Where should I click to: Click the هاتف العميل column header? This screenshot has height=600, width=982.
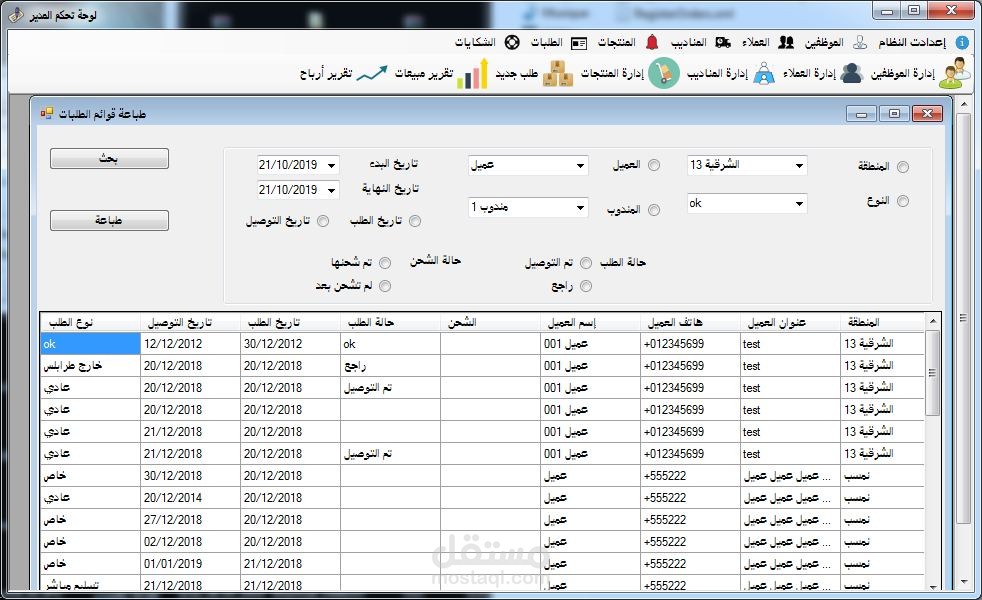click(x=690, y=322)
